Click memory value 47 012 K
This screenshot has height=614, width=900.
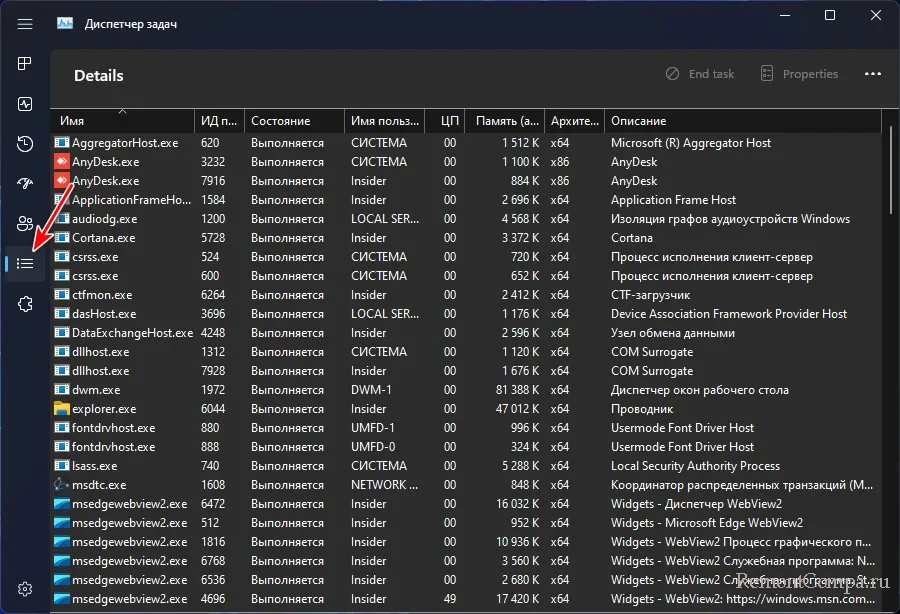518,409
